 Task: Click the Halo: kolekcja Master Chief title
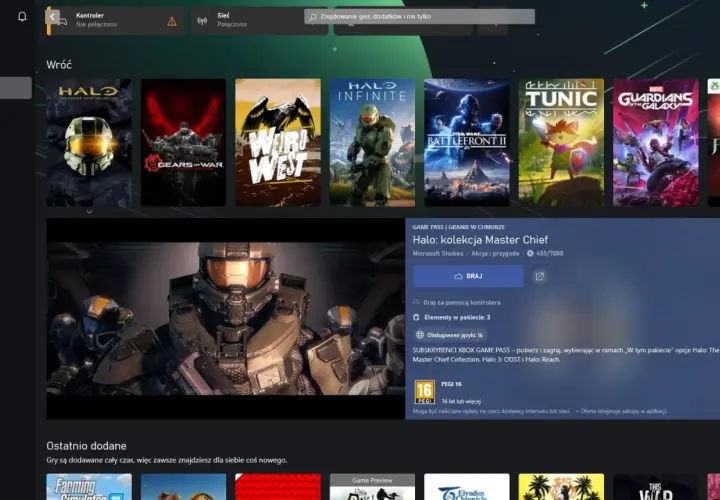480,240
